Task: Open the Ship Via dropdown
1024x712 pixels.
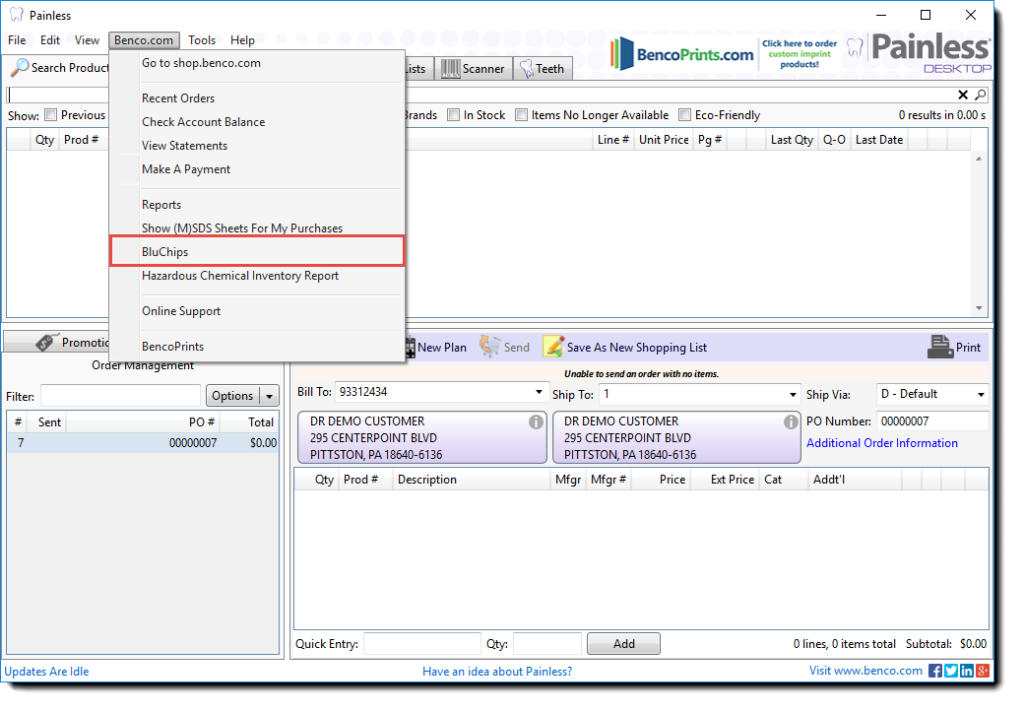Action: point(981,394)
